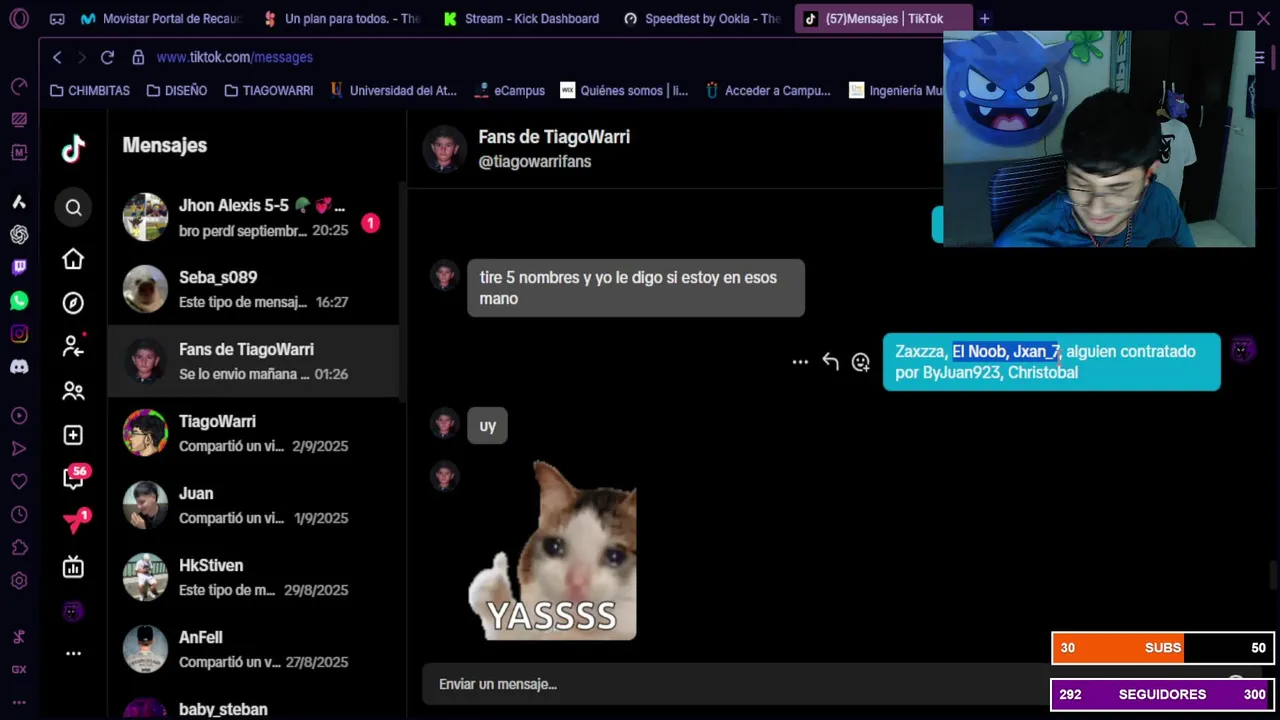Open Twitch panel in Opera sidebar
The width and height of the screenshot is (1280, 720).
click(19, 267)
